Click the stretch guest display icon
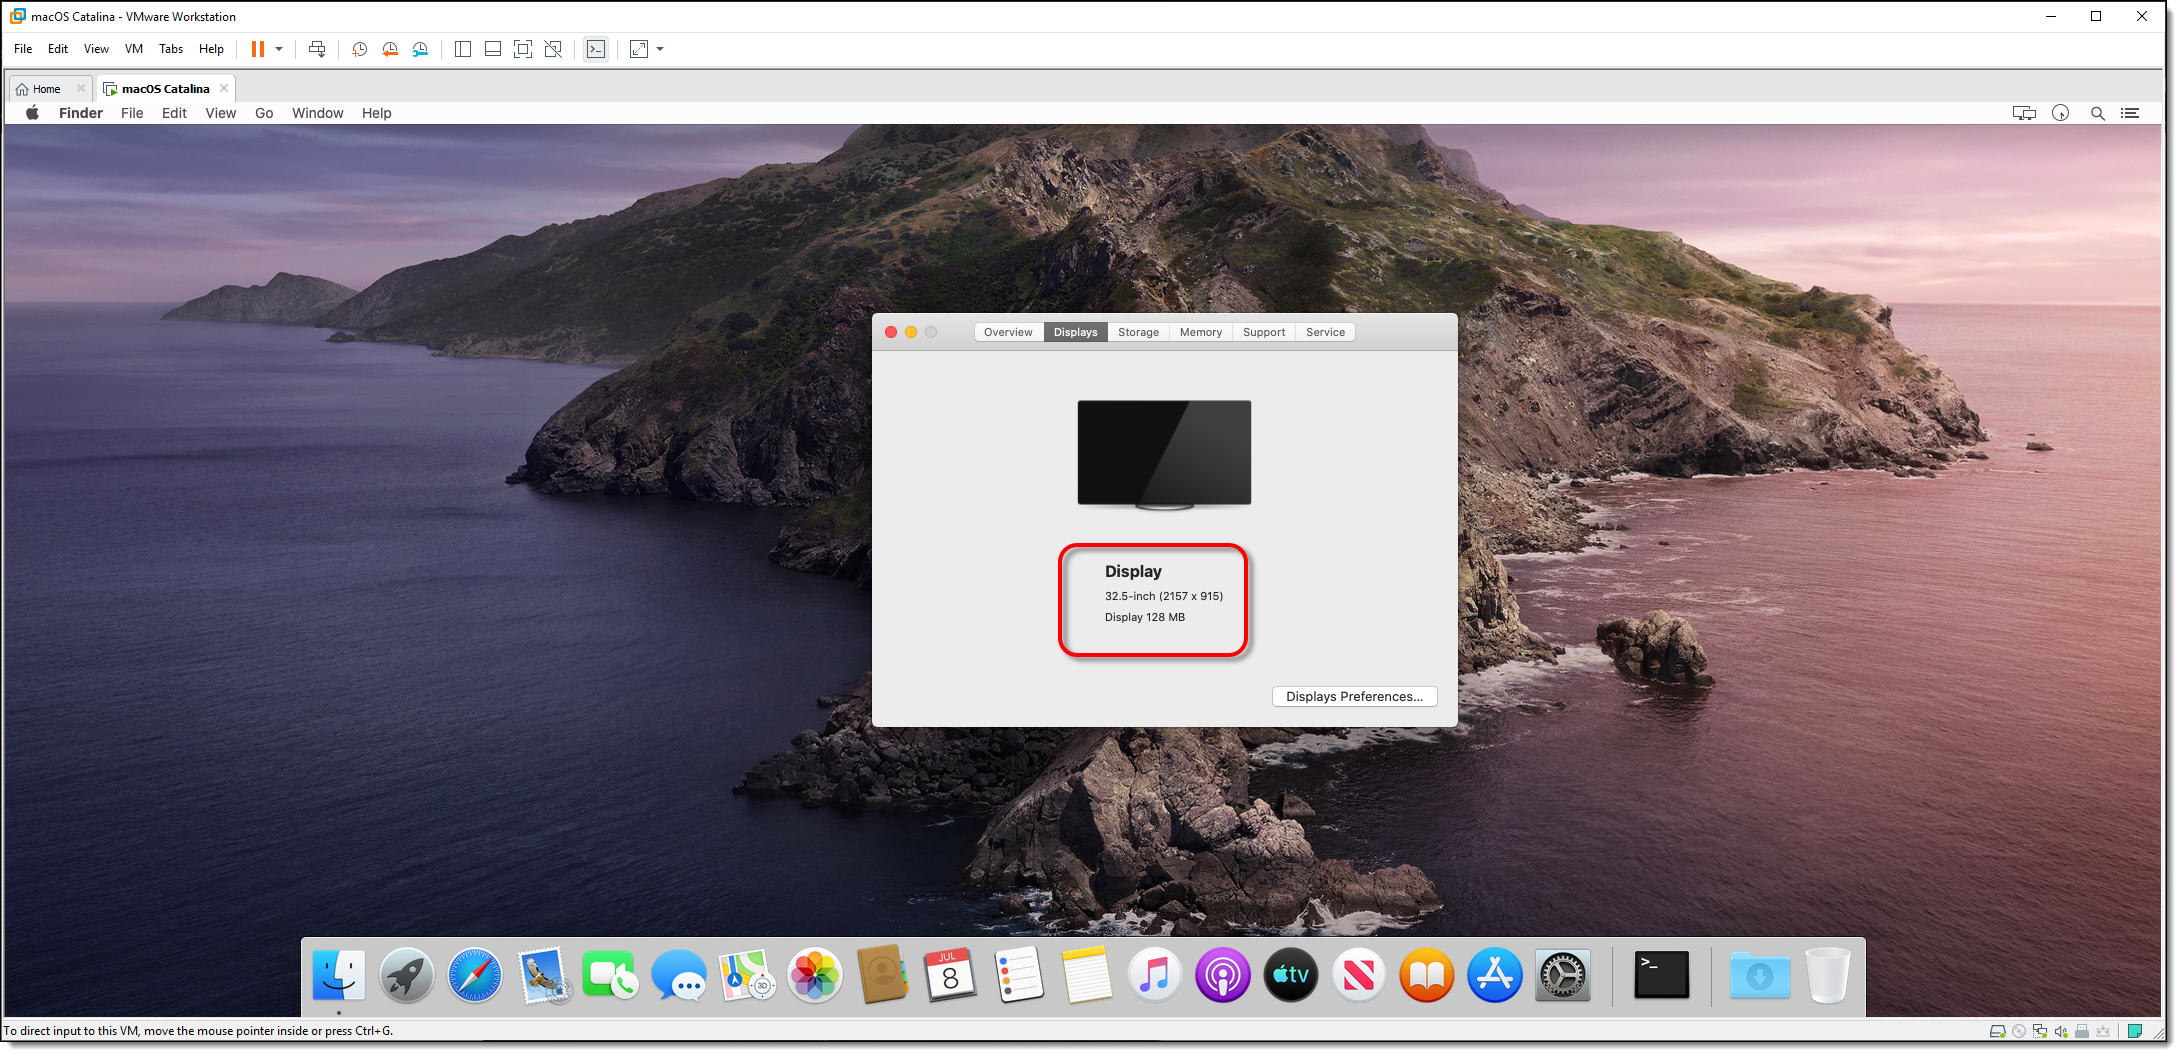2181x1056 pixels. (639, 49)
